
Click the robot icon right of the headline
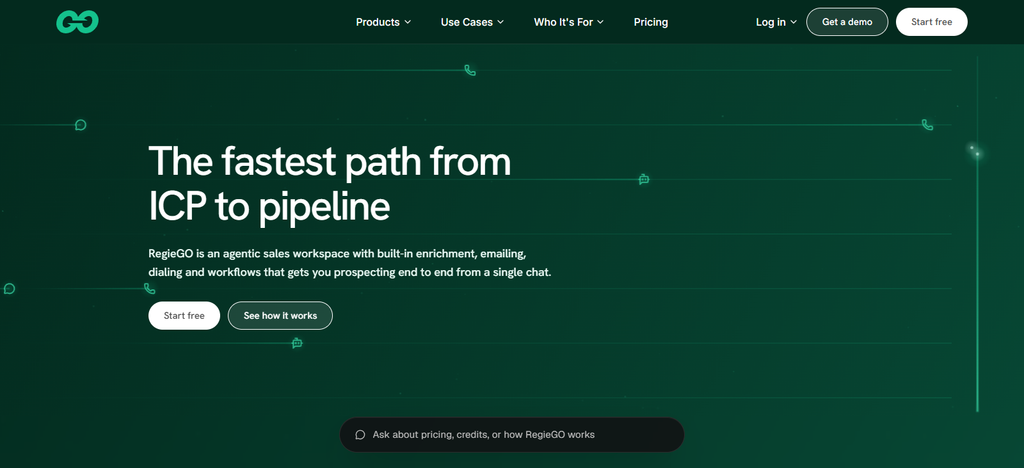tap(644, 179)
